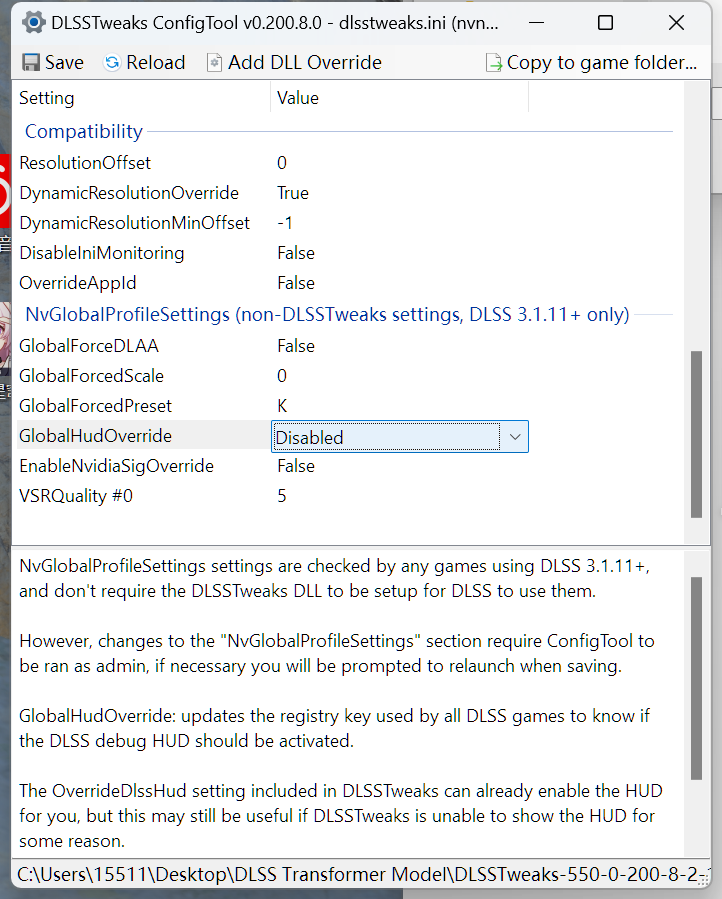
Task: Edit the VSRQuality #0 value field
Action: [283, 496]
